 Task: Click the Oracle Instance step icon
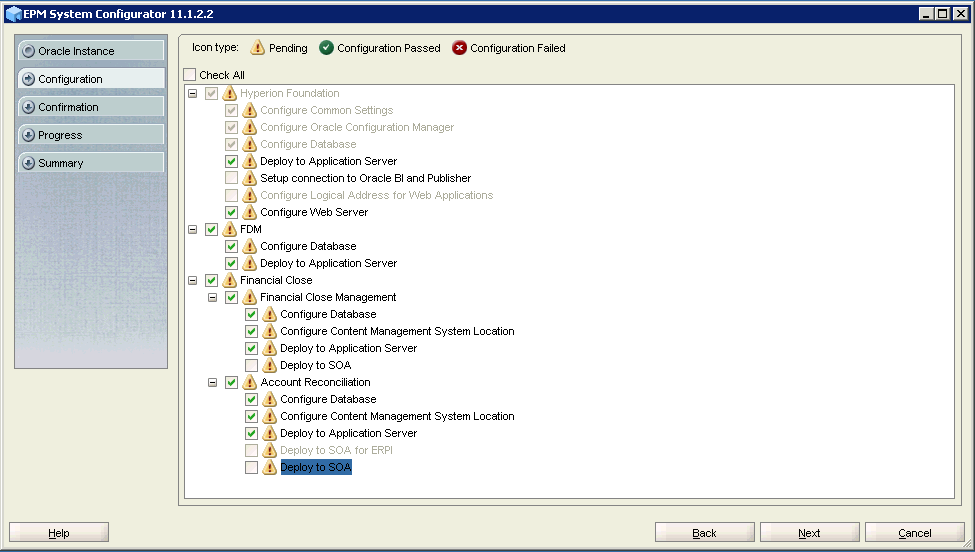(29, 51)
